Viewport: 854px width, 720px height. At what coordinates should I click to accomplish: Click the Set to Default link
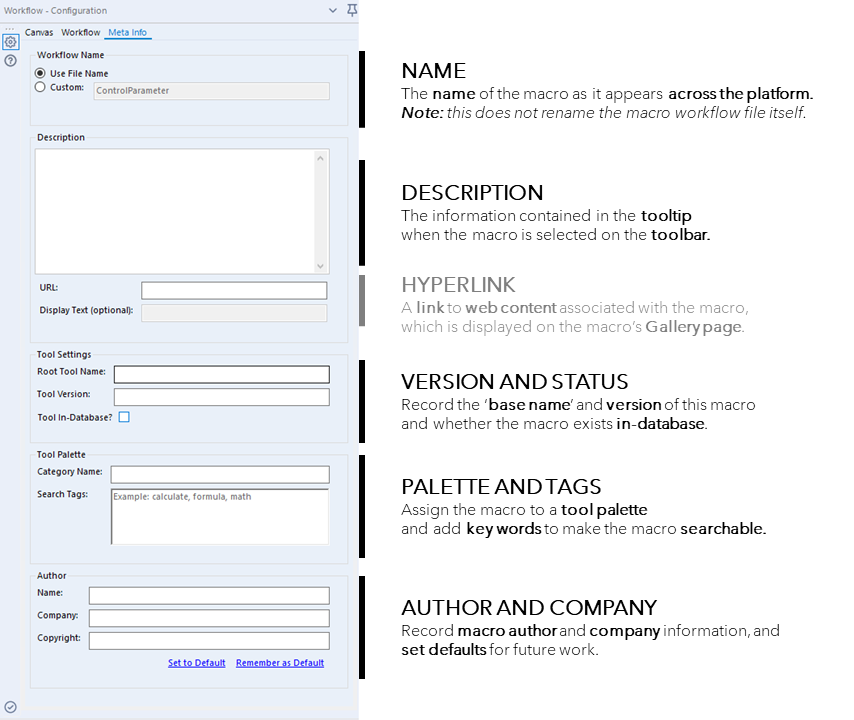pos(197,663)
